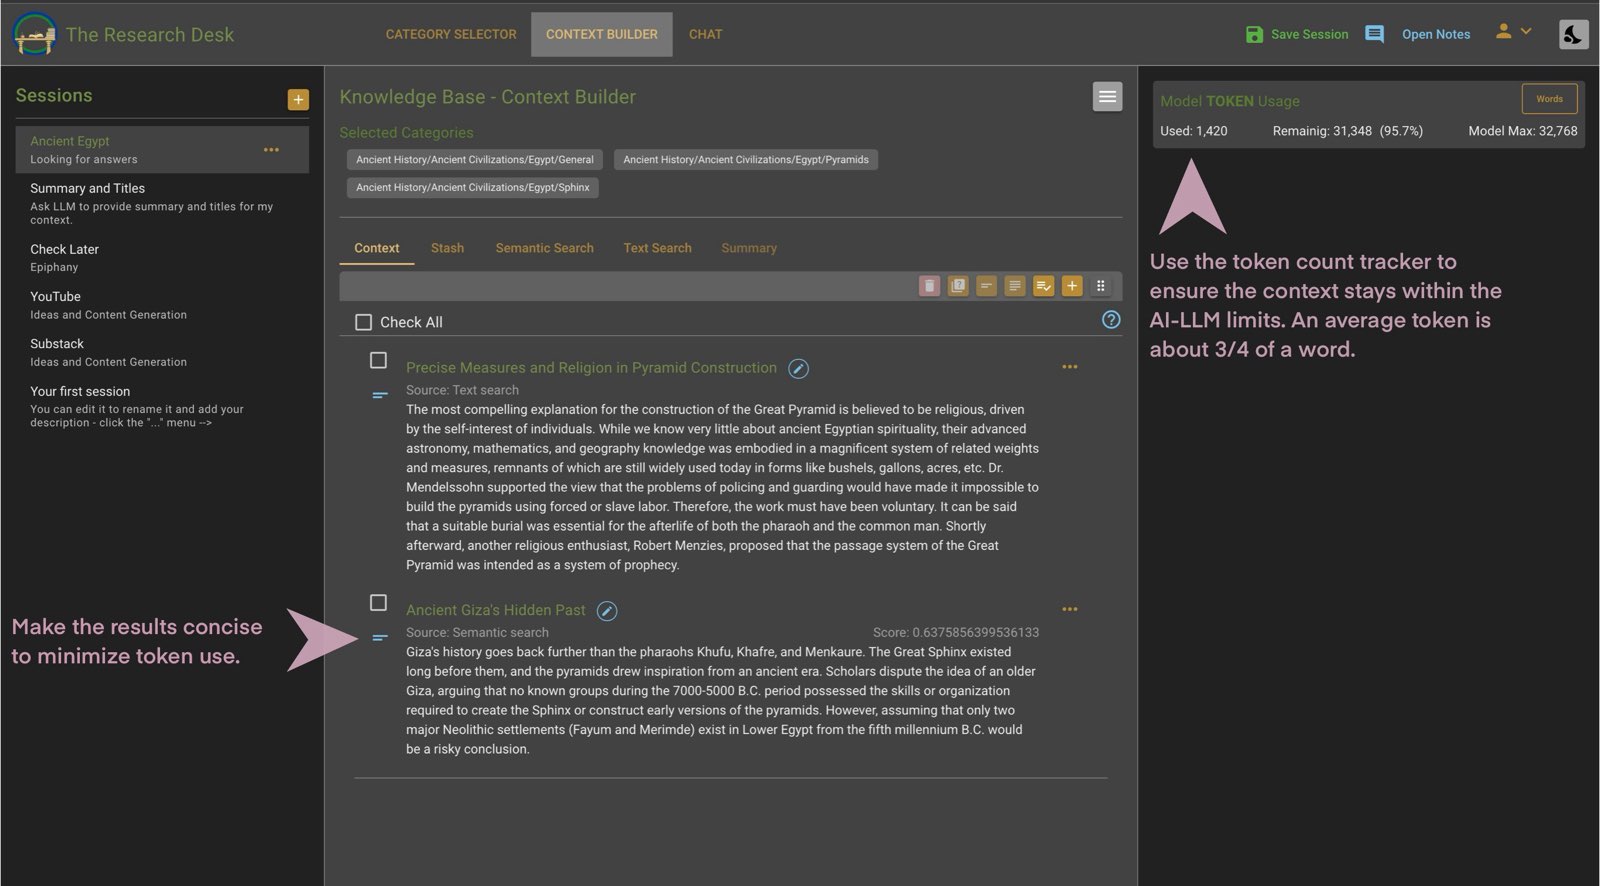Open the Semantic Search tab
Screen dimensions: 1600x886
point(545,248)
